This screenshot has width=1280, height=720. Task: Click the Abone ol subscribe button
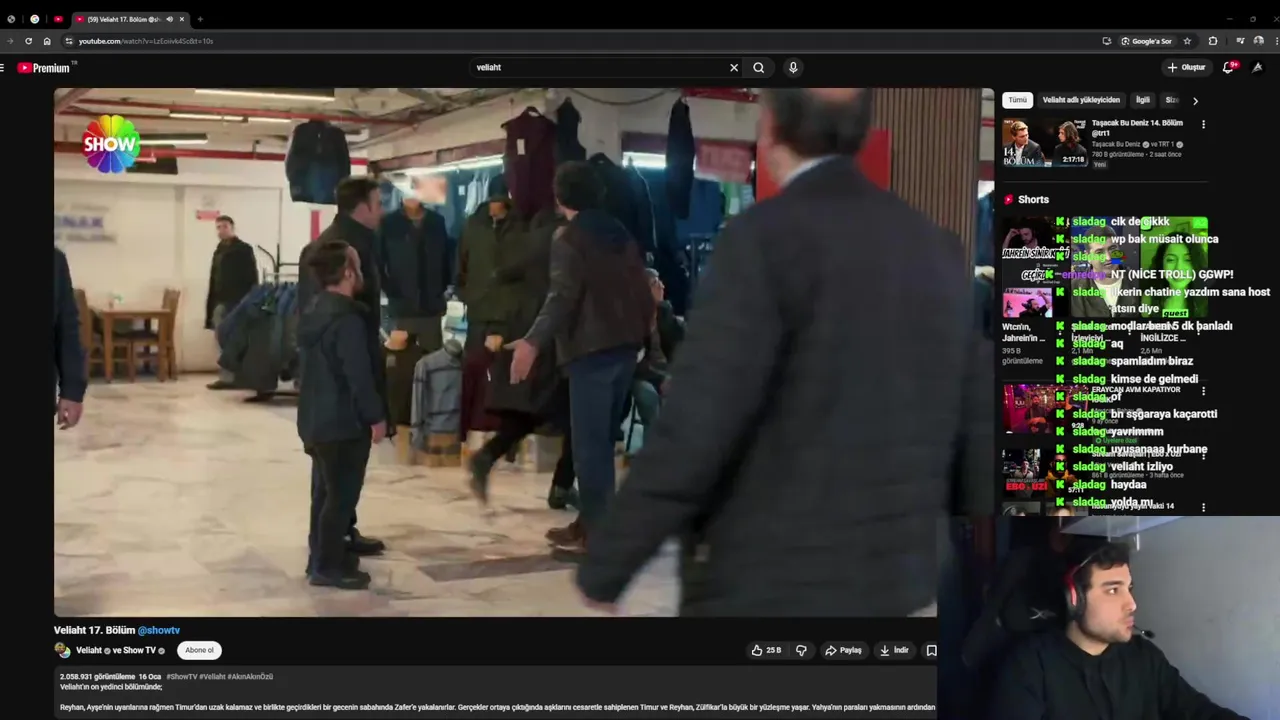[199, 650]
